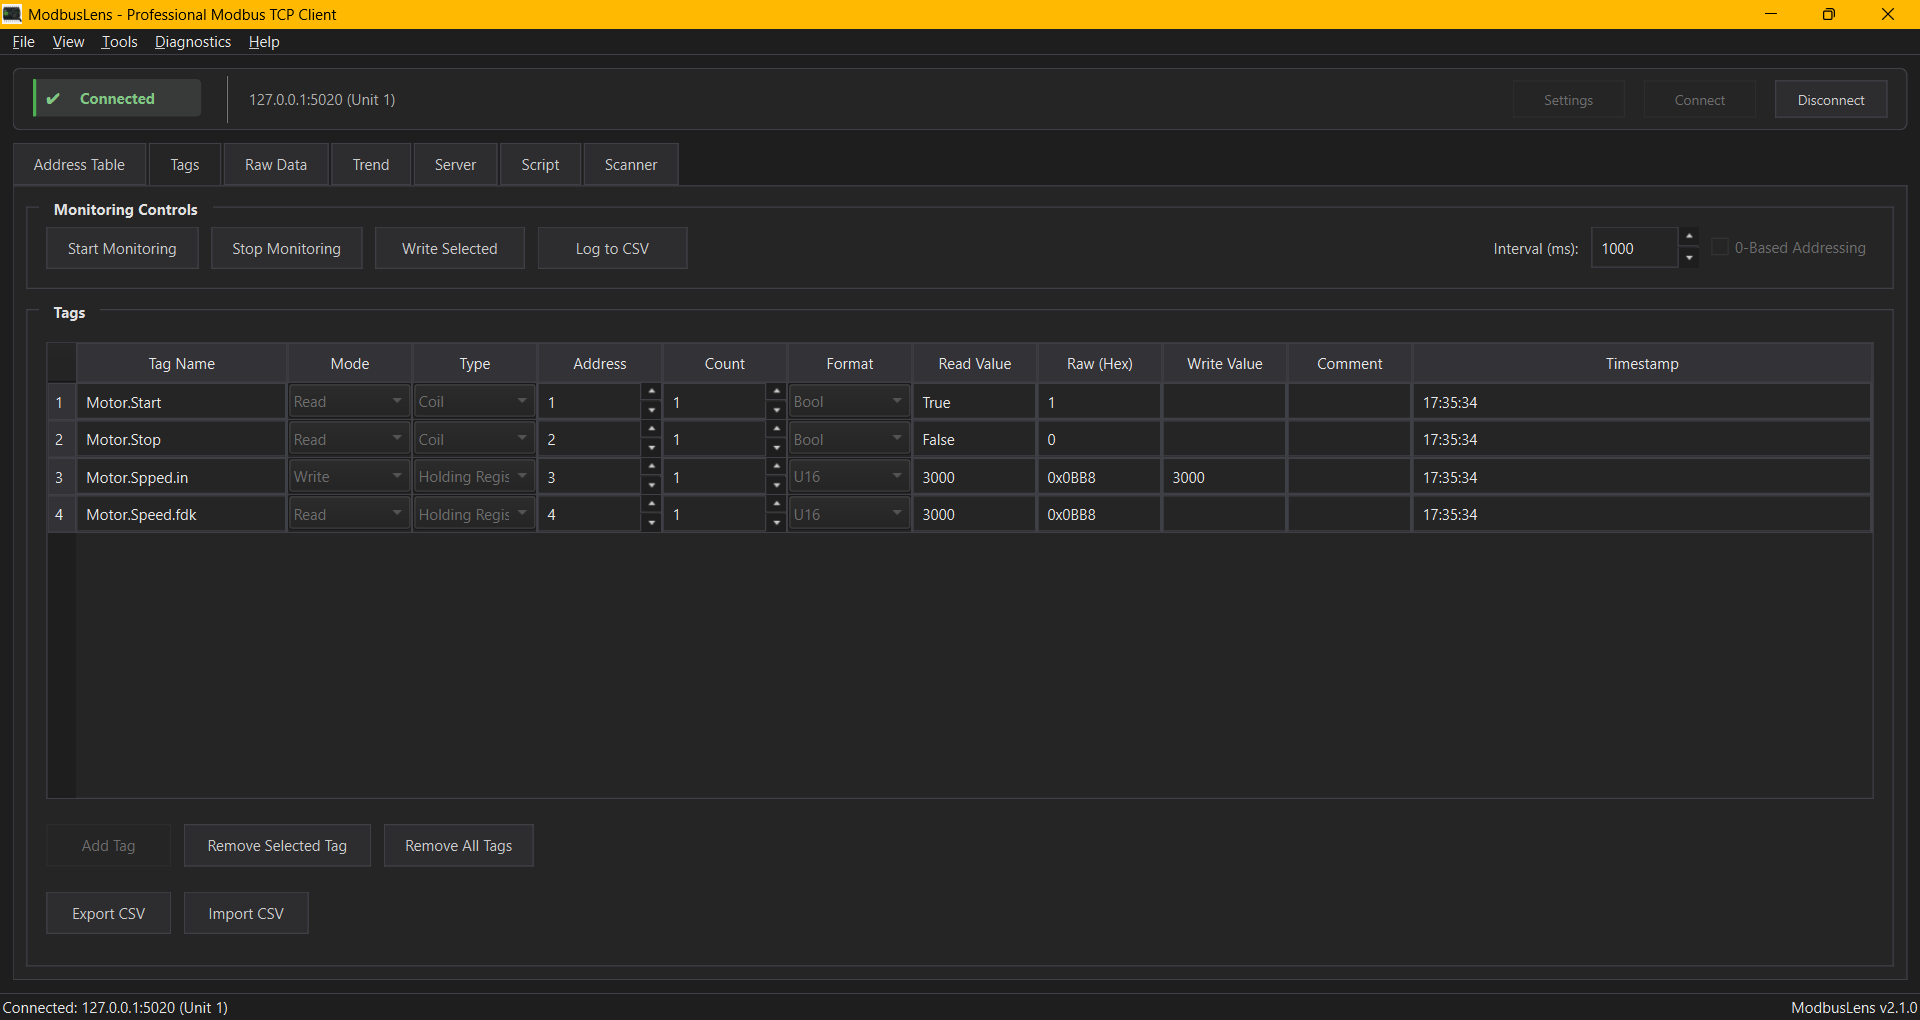Click the Interval (ms) input field
This screenshot has height=1020, width=1920.
click(x=1635, y=248)
